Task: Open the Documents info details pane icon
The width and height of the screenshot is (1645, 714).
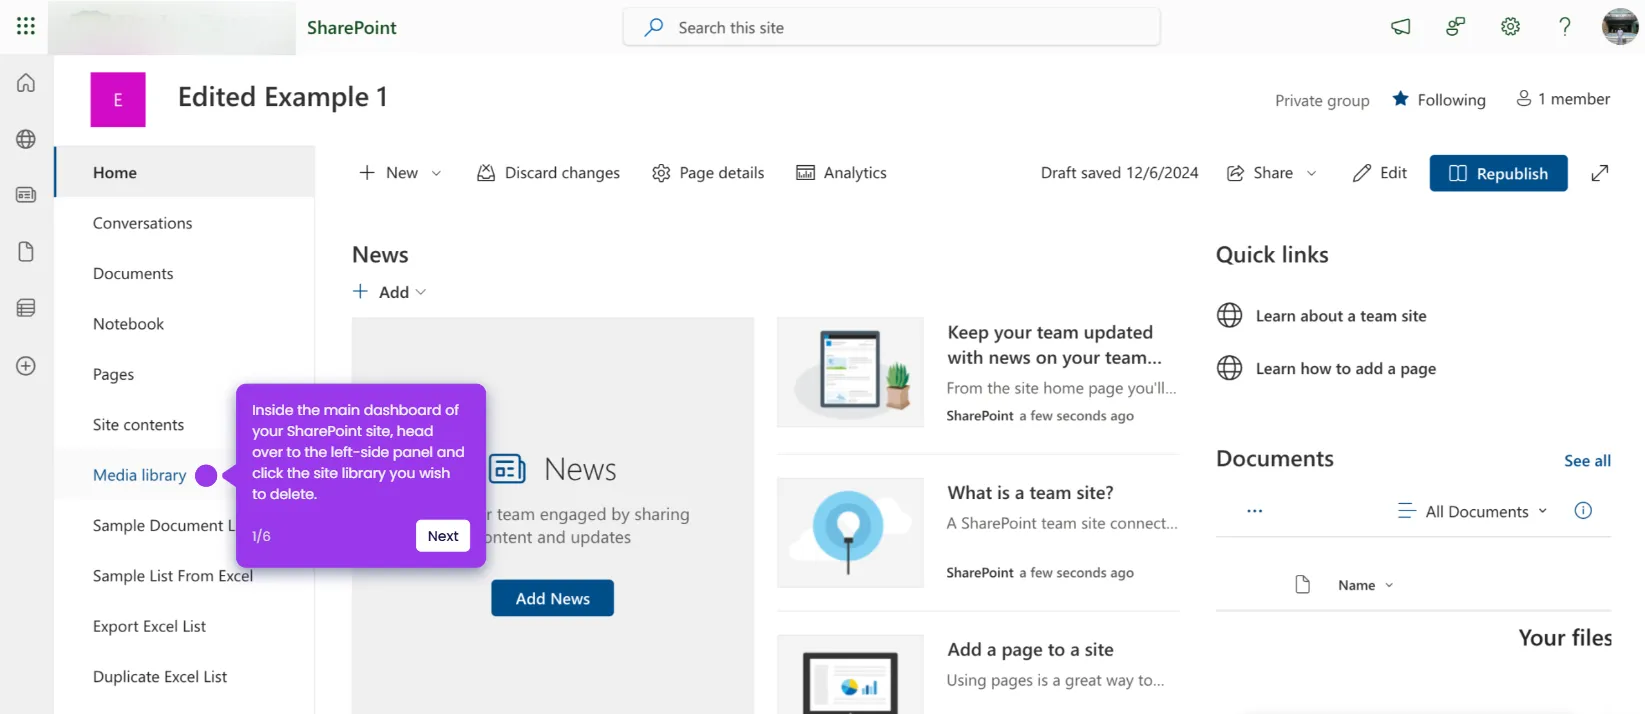Action: pos(1583,511)
